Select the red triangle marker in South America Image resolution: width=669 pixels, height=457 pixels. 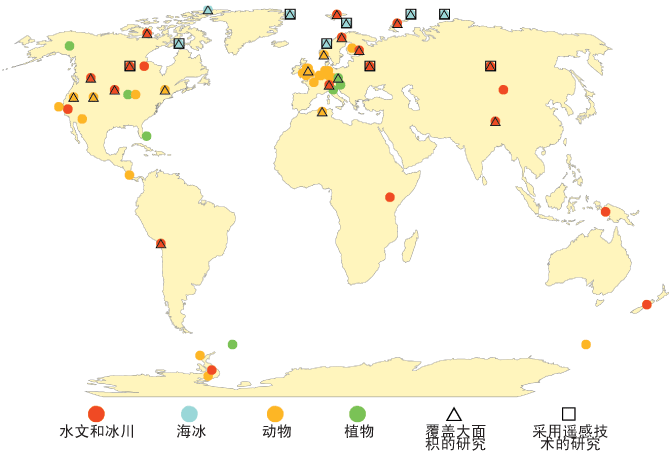pos(160,243)
